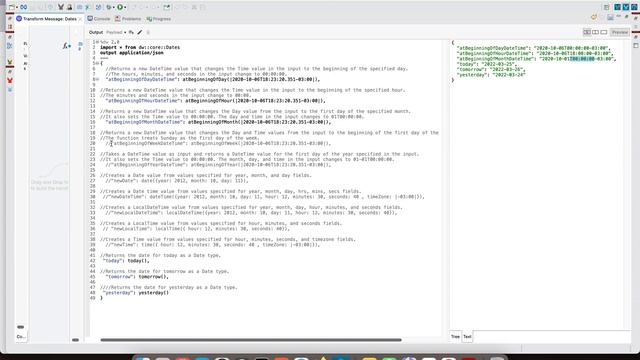Click the refresh icon with dropdown
This screenshot has width=640, height=360.
(x=109, y=7)
